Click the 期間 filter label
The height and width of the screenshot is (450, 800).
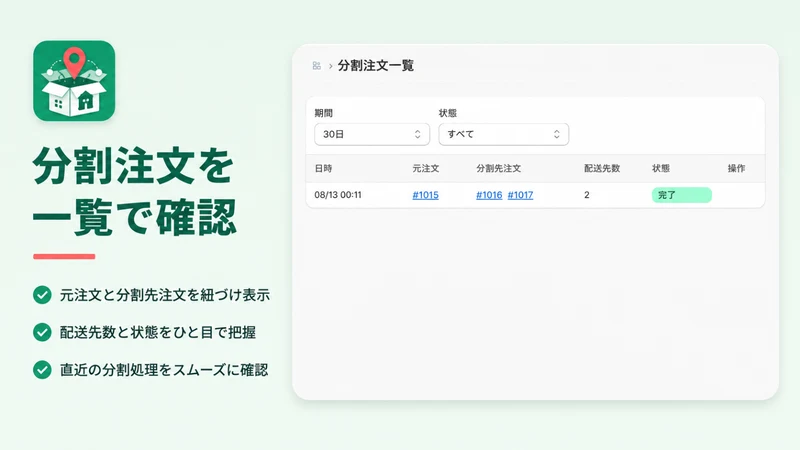pyautogui.click(x=323, y=113)
